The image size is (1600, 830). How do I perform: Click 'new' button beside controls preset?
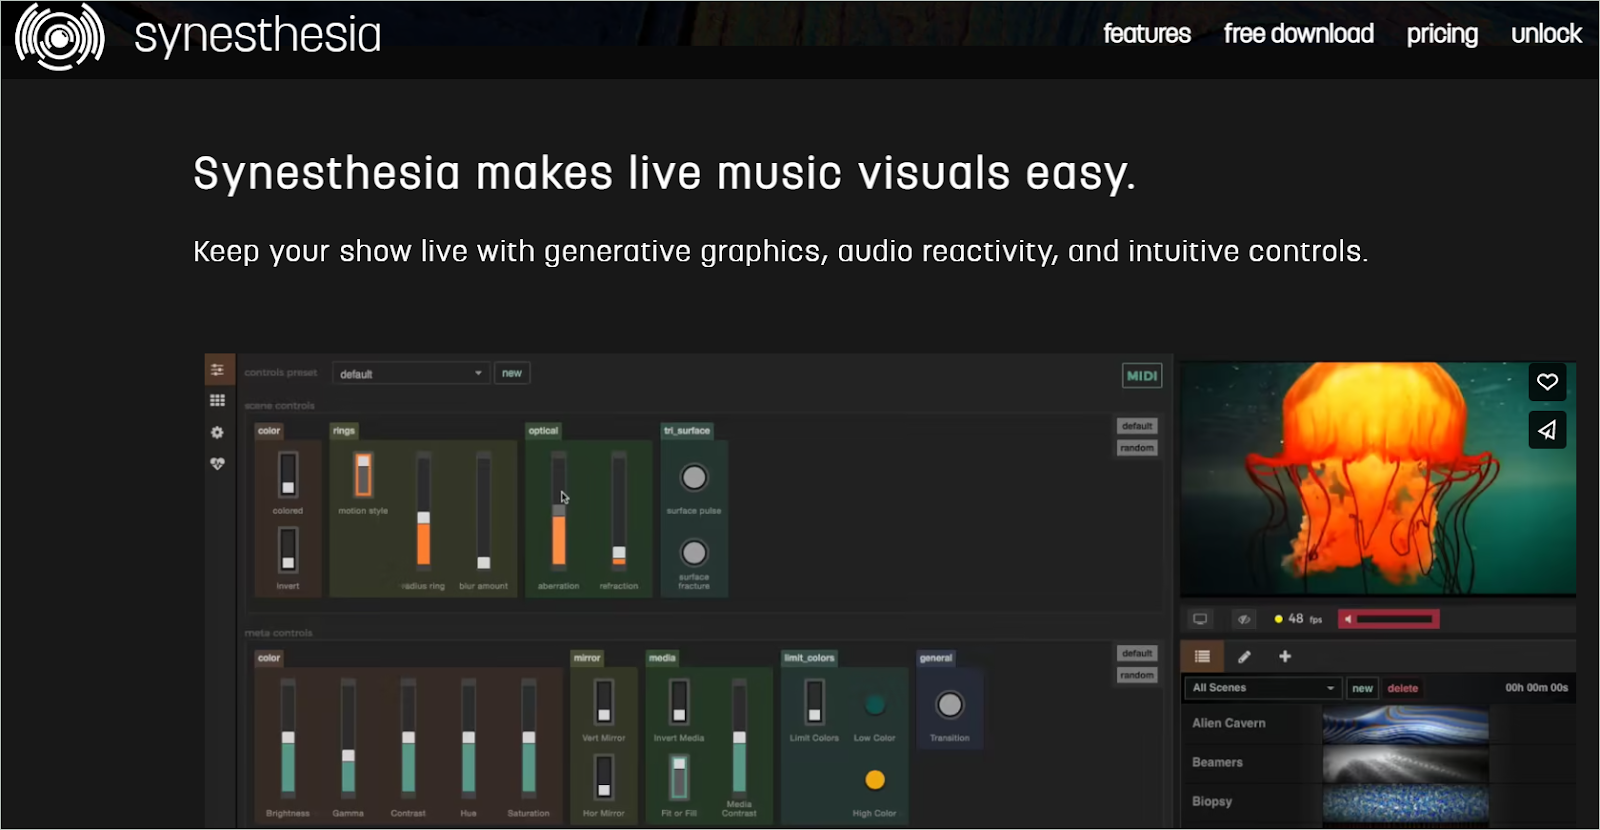[512, 373]
